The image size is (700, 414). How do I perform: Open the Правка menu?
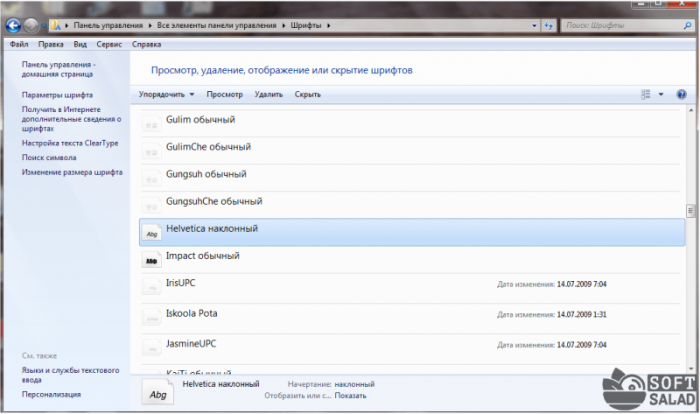coord(50,44)
